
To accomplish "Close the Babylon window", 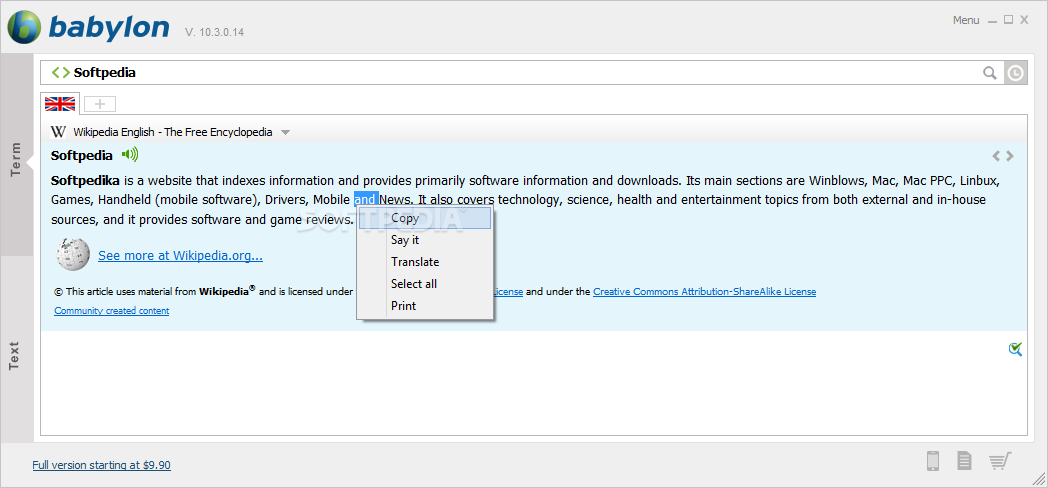I will pos(1024,20).
